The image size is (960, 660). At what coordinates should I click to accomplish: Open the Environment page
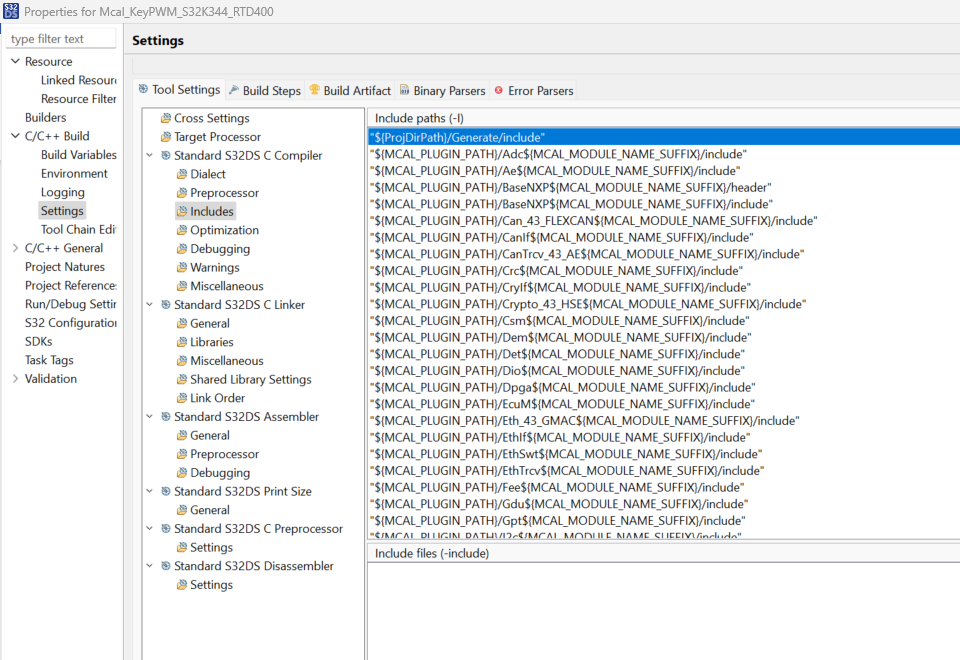click(74, 173)
